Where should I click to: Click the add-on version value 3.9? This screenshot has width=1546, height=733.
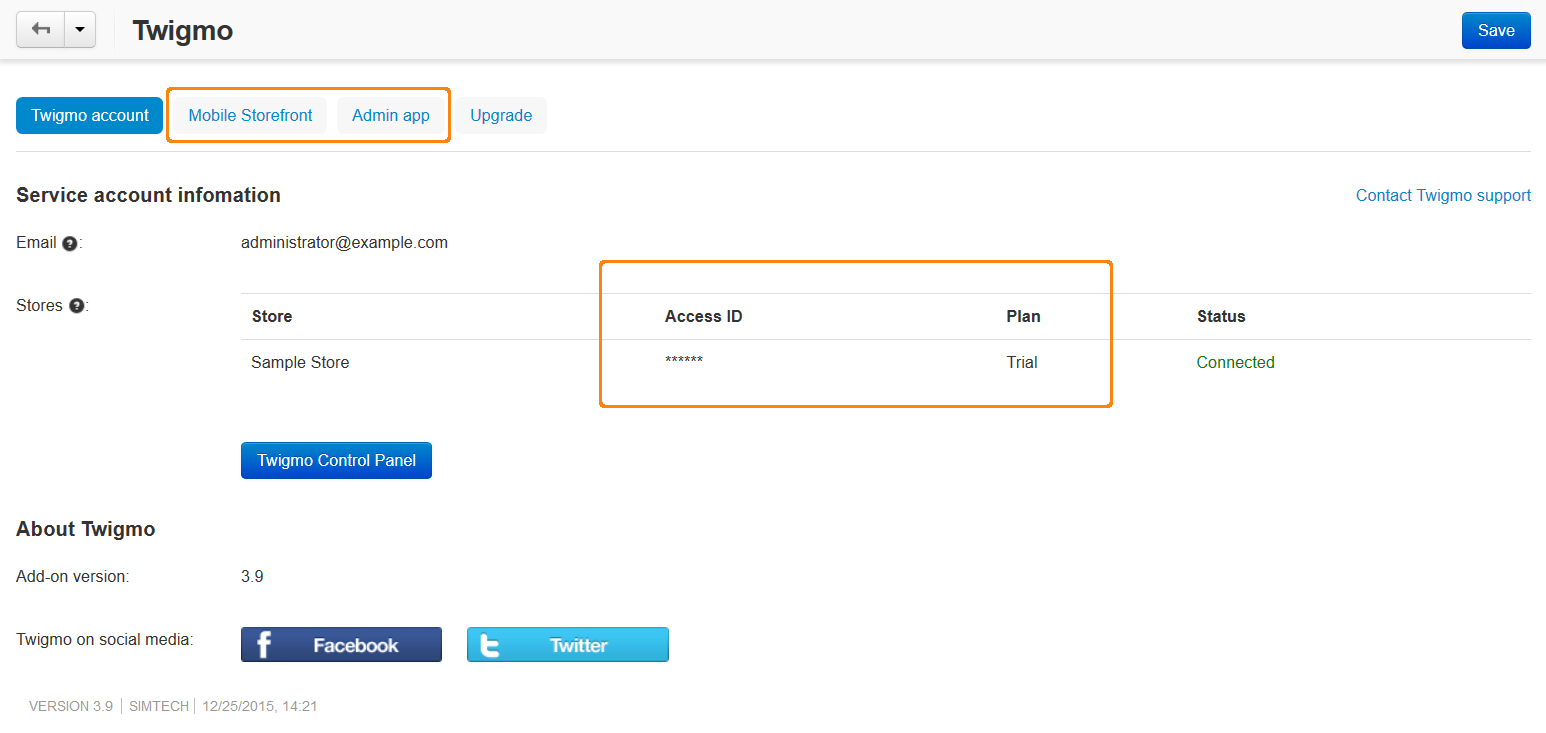pos(252,576)
